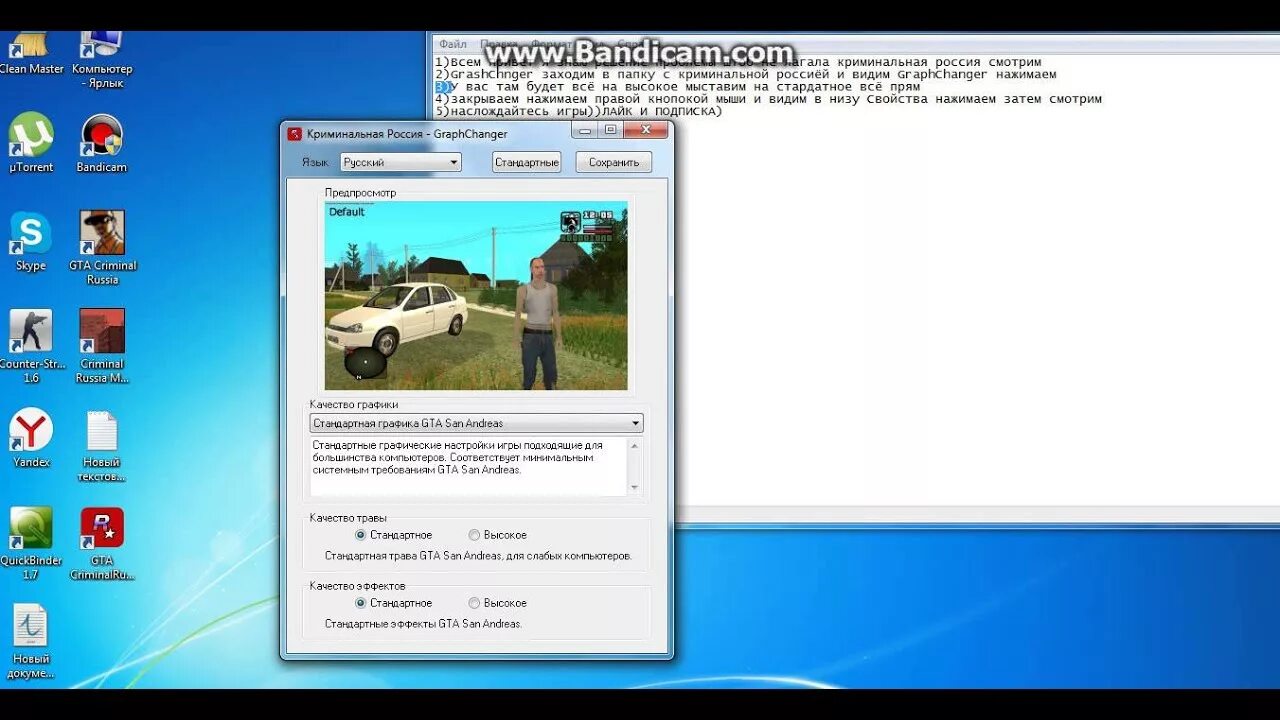The image size is (1280, 720).
Task: Open the Bandicam desktop icon
Action: pyautogui.click(x=102, y=143)
